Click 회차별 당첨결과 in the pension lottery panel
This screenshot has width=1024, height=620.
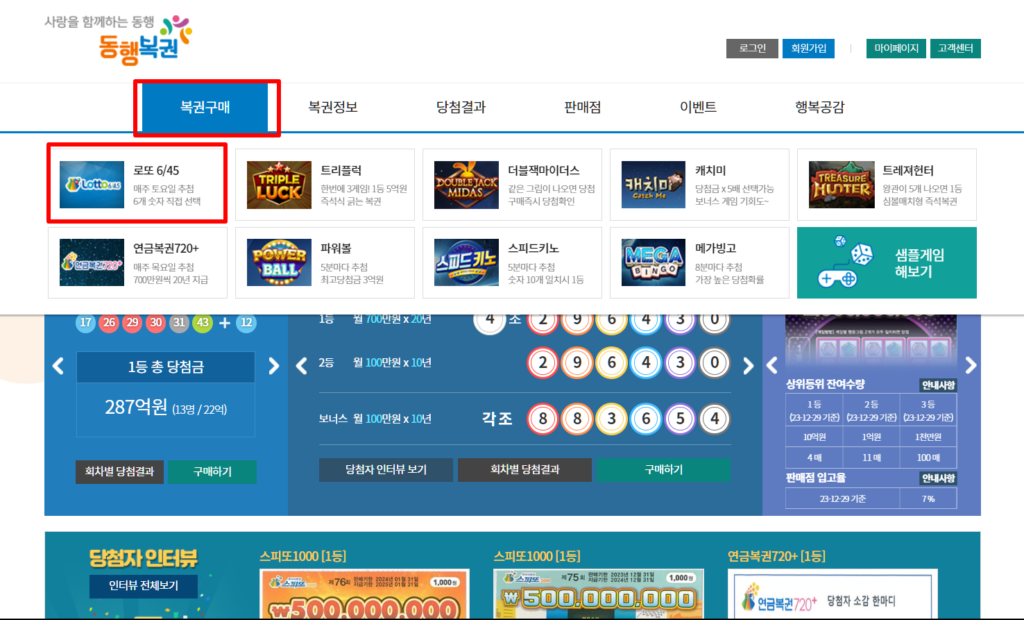point(525,470)
